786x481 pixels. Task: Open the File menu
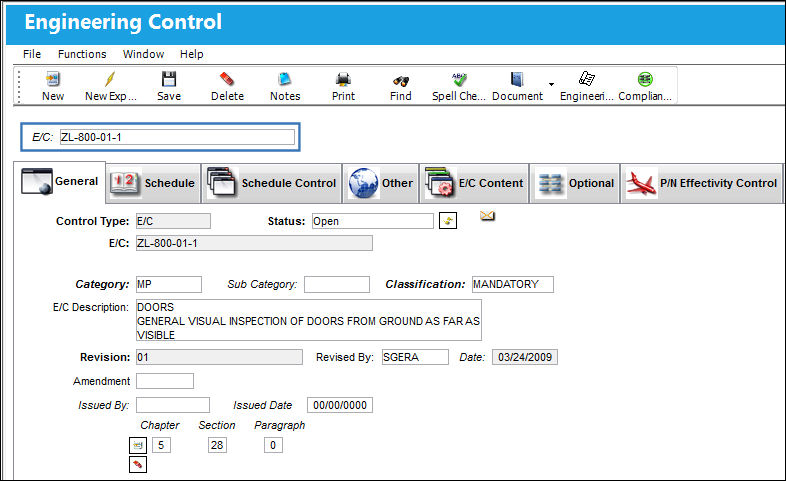coord(32,54)
